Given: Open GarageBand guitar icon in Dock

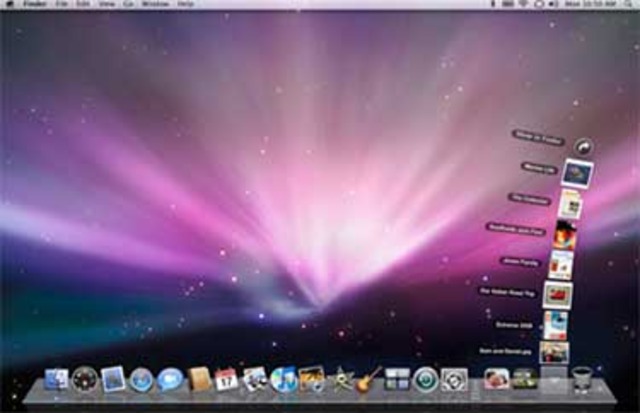Looking at the screenshot, I should tap(369, 379).
